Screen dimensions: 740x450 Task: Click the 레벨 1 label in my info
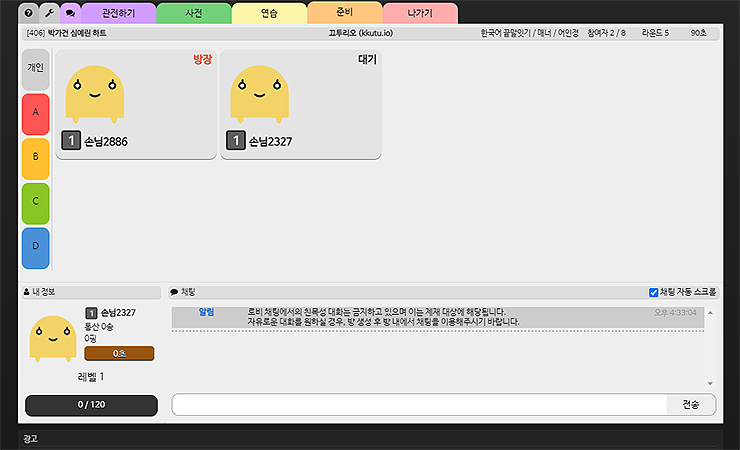click(91, 377)
